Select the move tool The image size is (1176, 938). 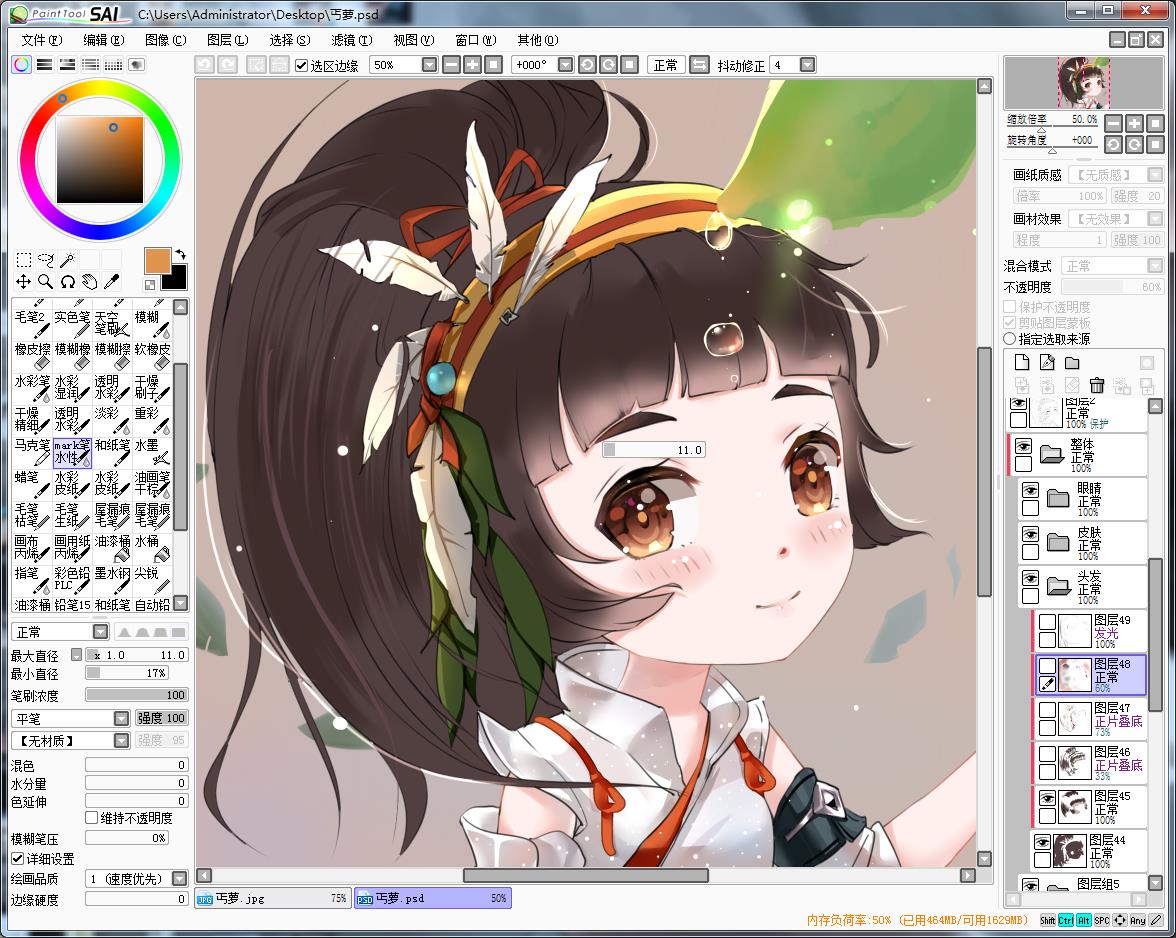pos(23,281)
